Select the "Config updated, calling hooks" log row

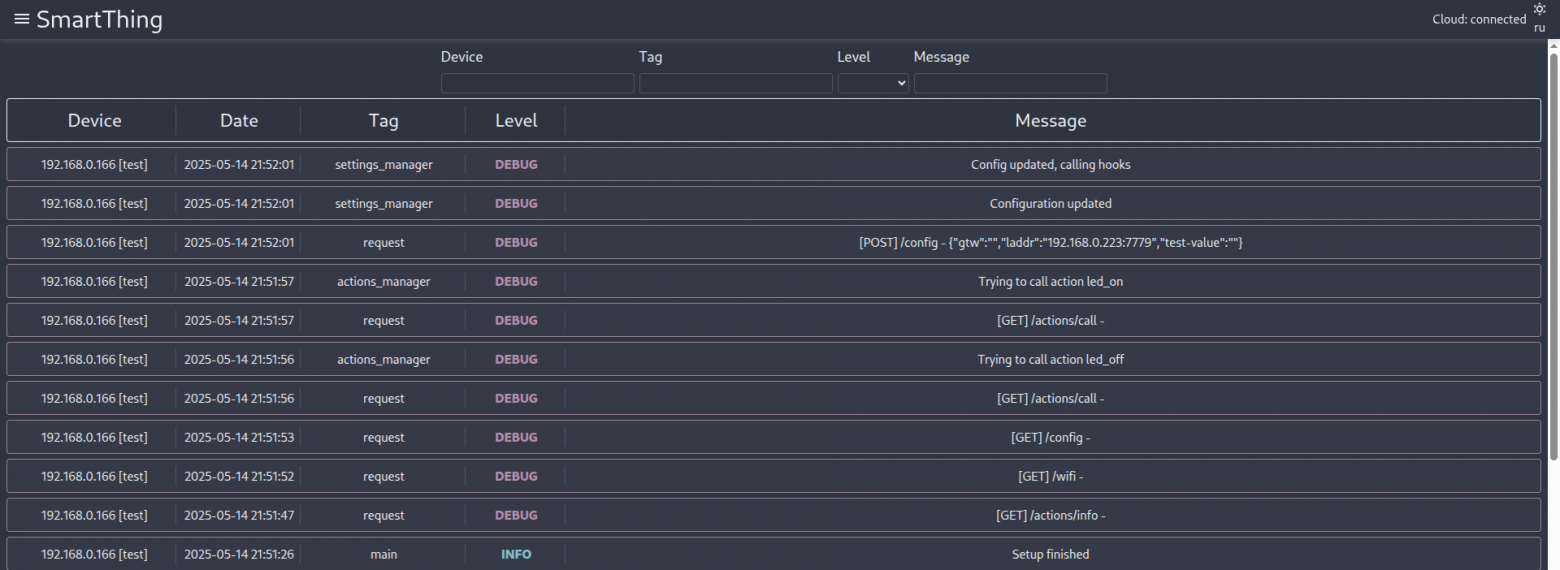[1050, 165]
